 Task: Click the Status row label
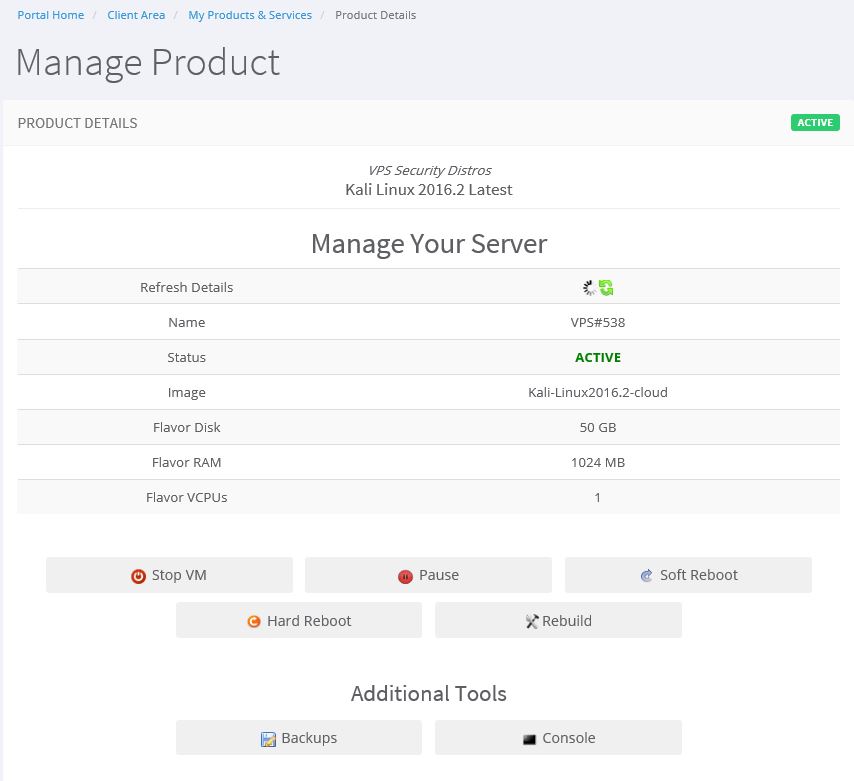[186, 357]
